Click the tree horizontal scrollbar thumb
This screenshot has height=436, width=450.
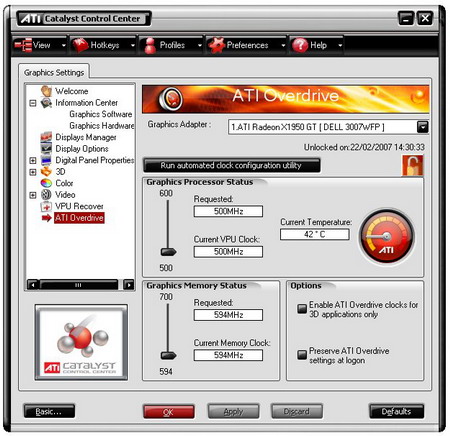click(78, 285)
